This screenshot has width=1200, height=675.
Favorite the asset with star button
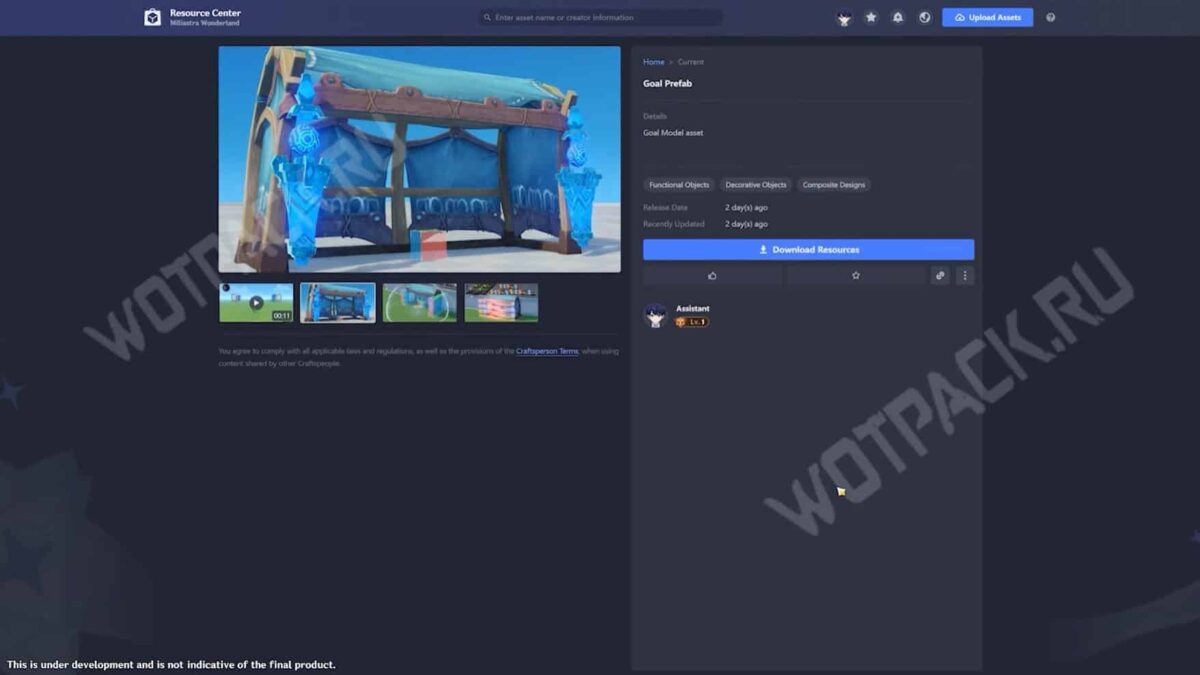855,276
